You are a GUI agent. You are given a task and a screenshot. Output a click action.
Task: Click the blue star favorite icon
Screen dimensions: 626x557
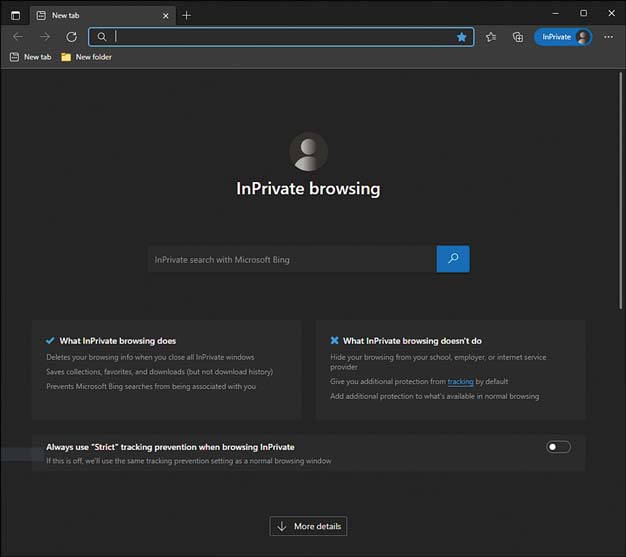coord(462,37)
